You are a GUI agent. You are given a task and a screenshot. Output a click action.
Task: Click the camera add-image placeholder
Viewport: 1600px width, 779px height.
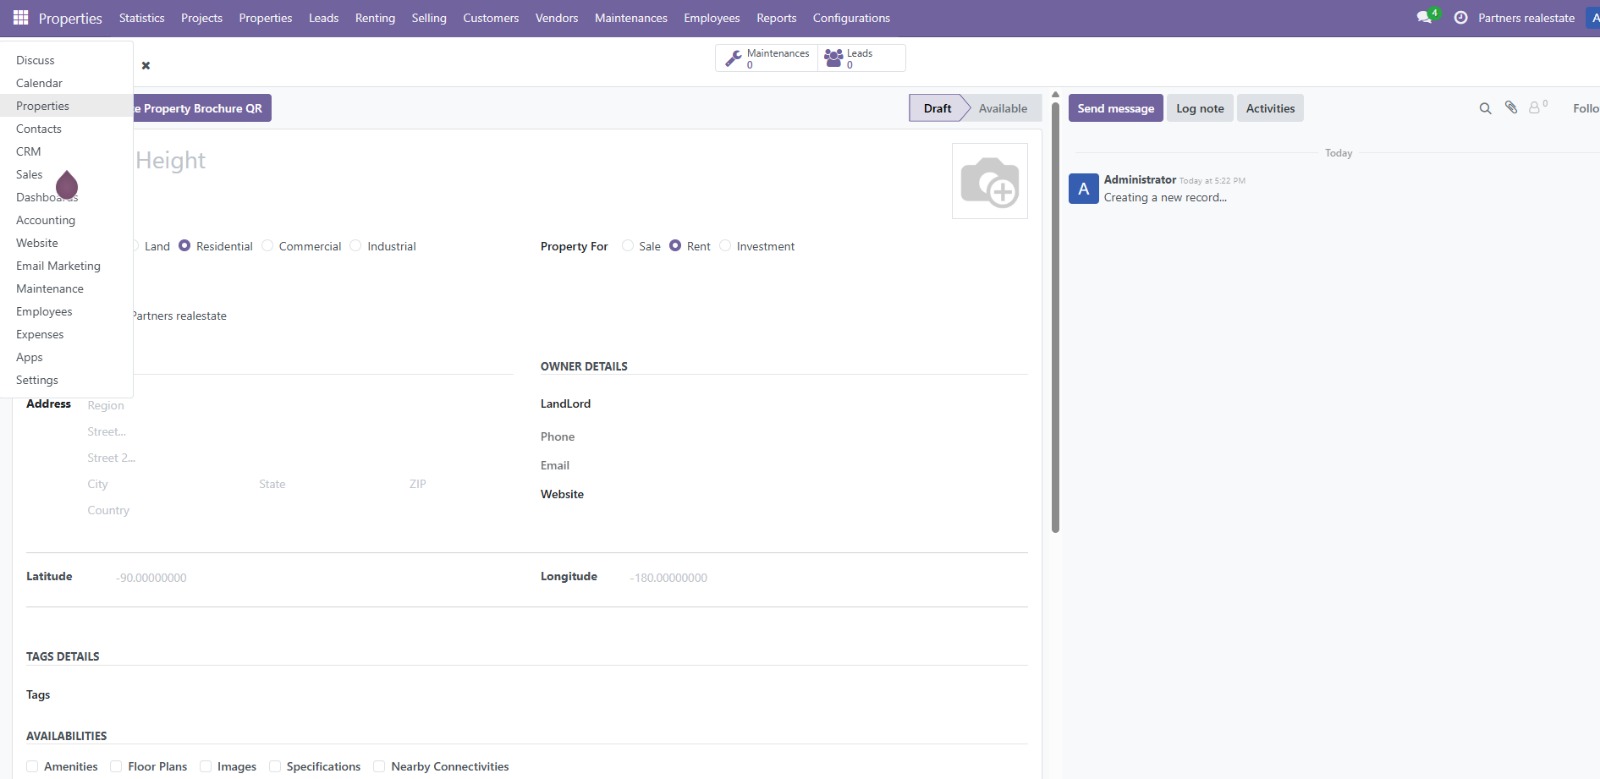(x=989, y=181)
